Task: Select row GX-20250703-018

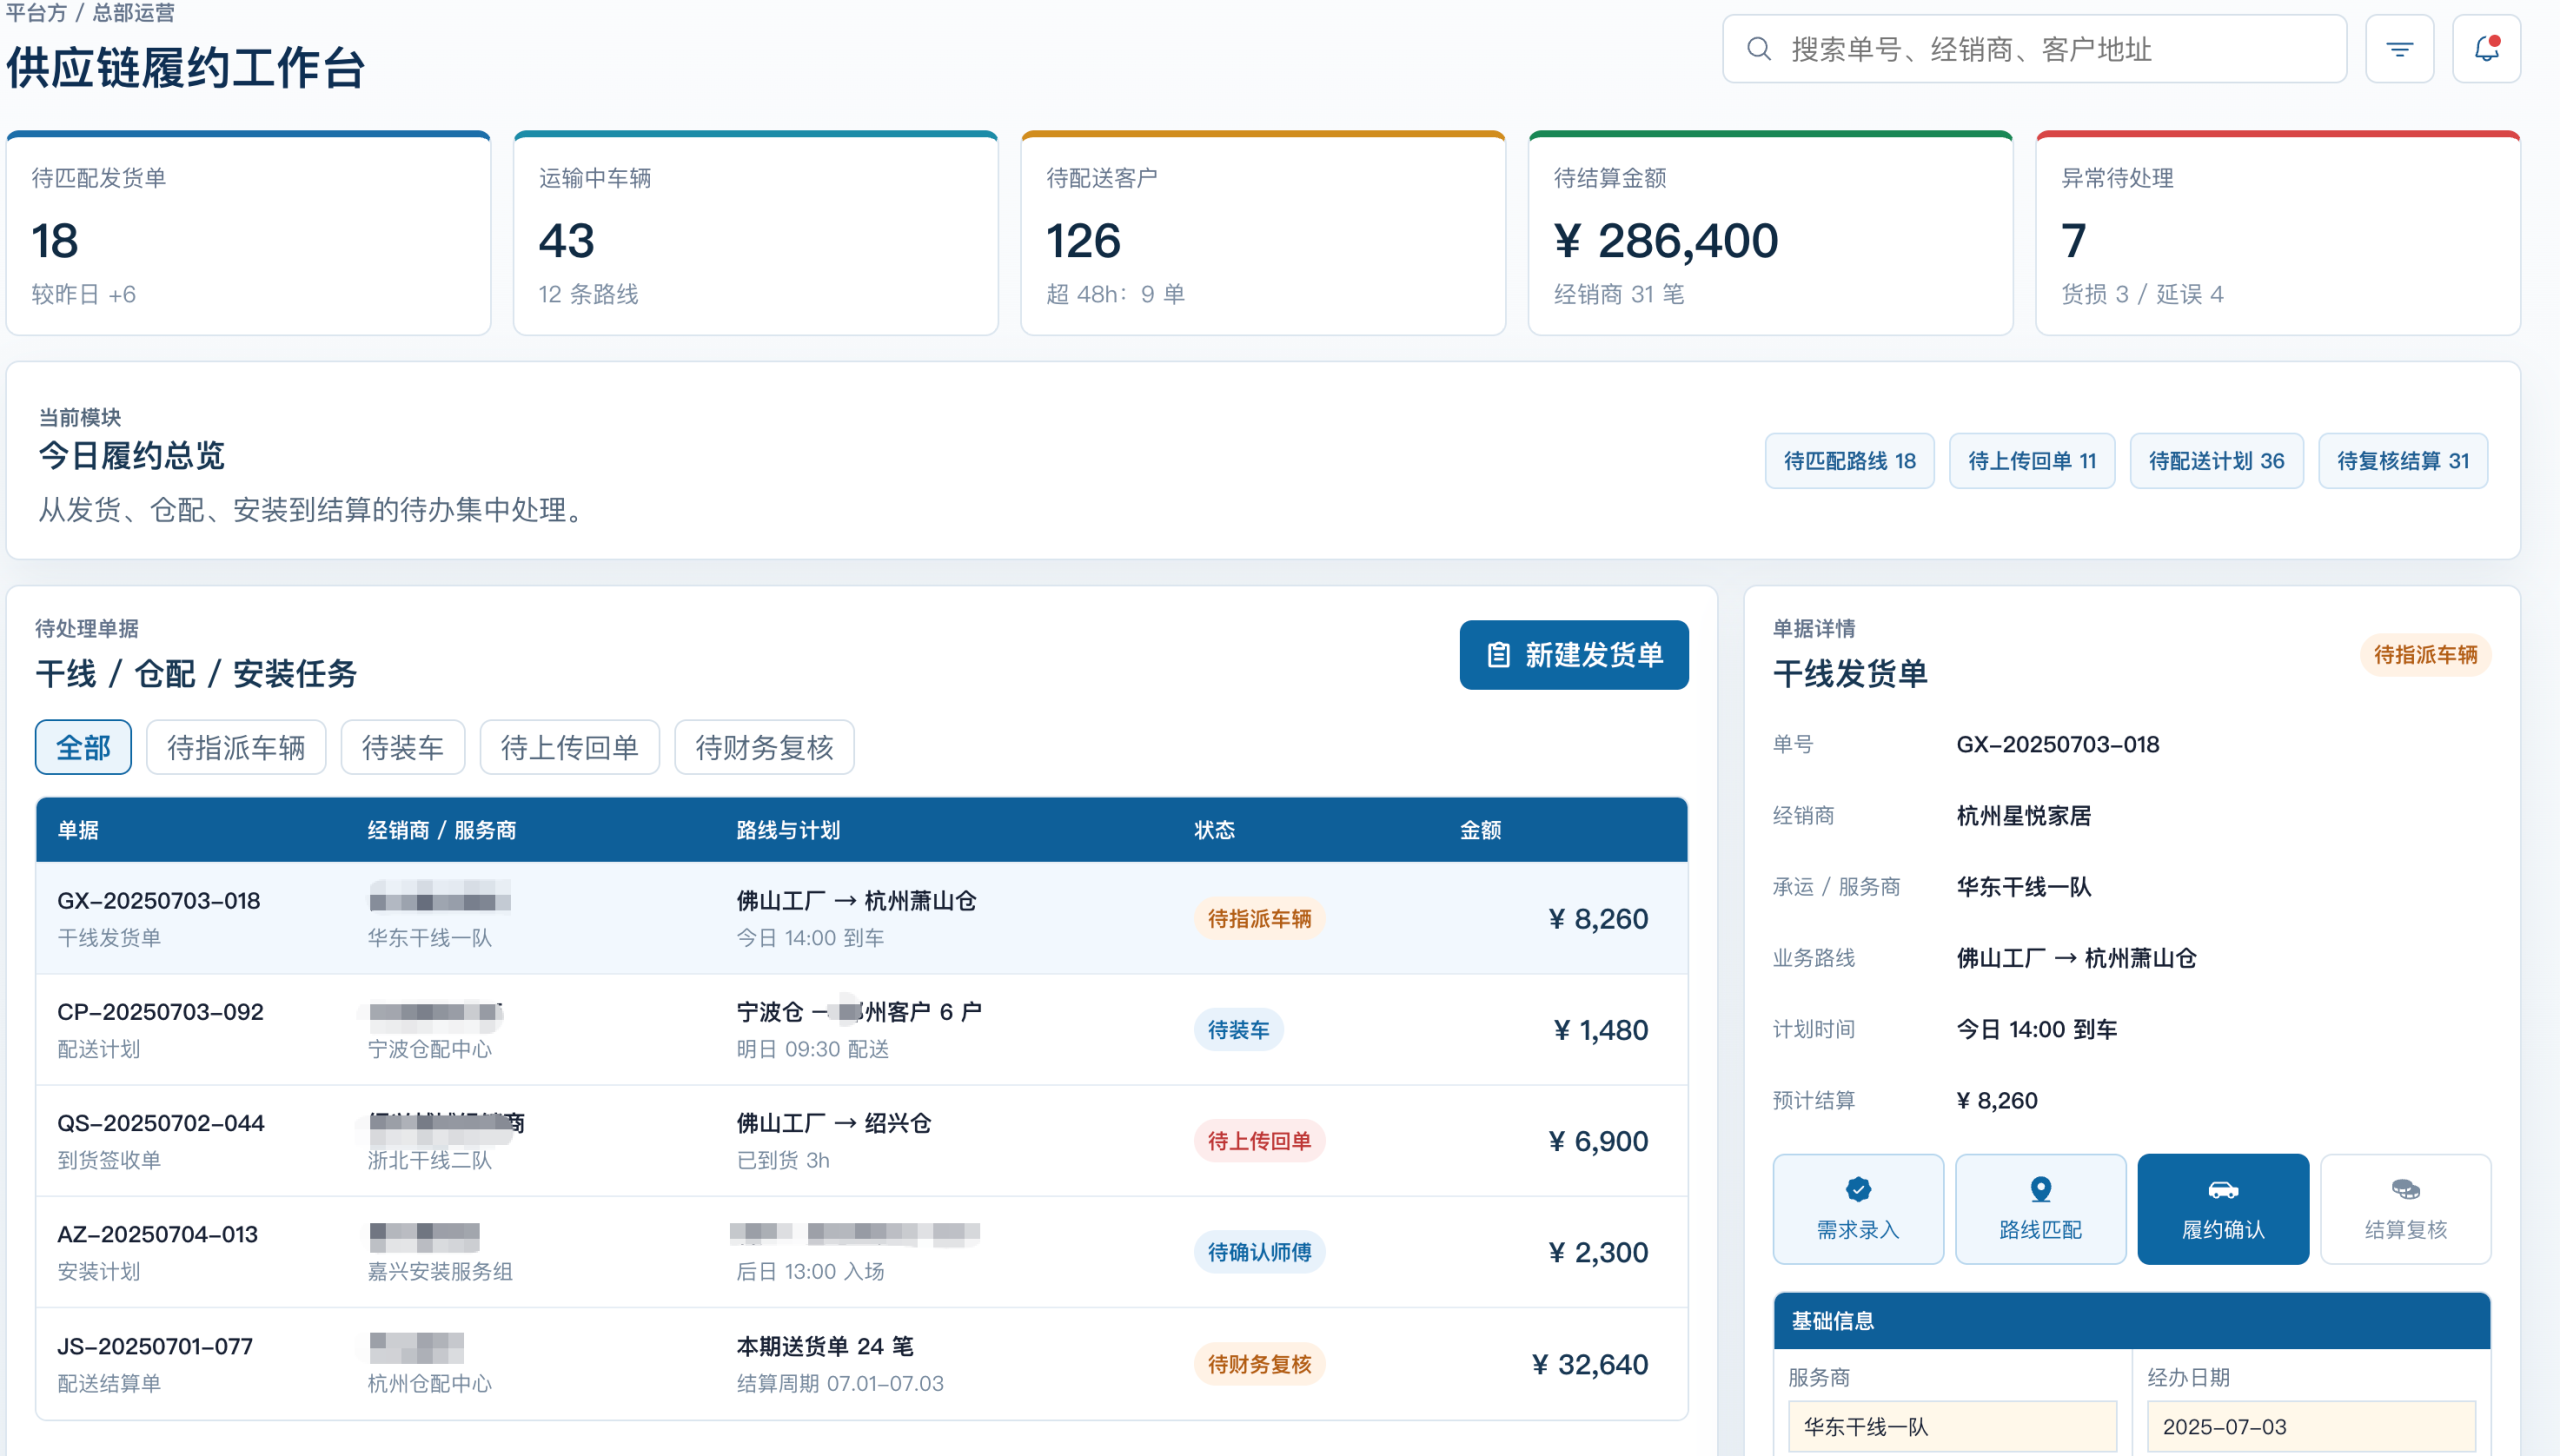Action: pos(862,918)
